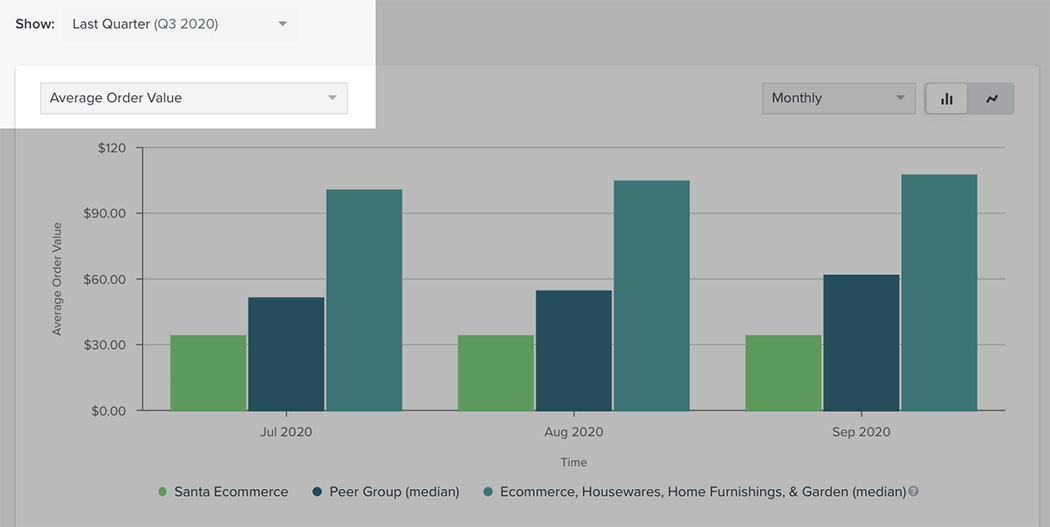Click the help icon beside Garden (median)
This screenshot has width=1050, height=527.
(x=913, y=492)
